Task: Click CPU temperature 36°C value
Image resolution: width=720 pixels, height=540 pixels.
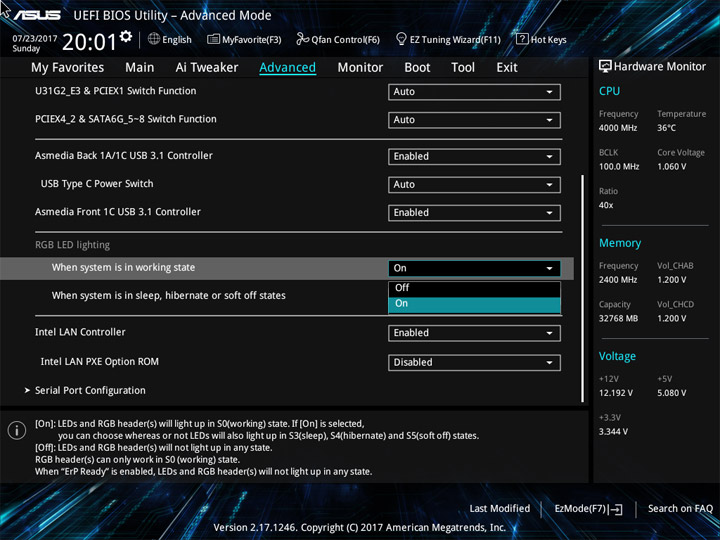Action: (666, 128)
